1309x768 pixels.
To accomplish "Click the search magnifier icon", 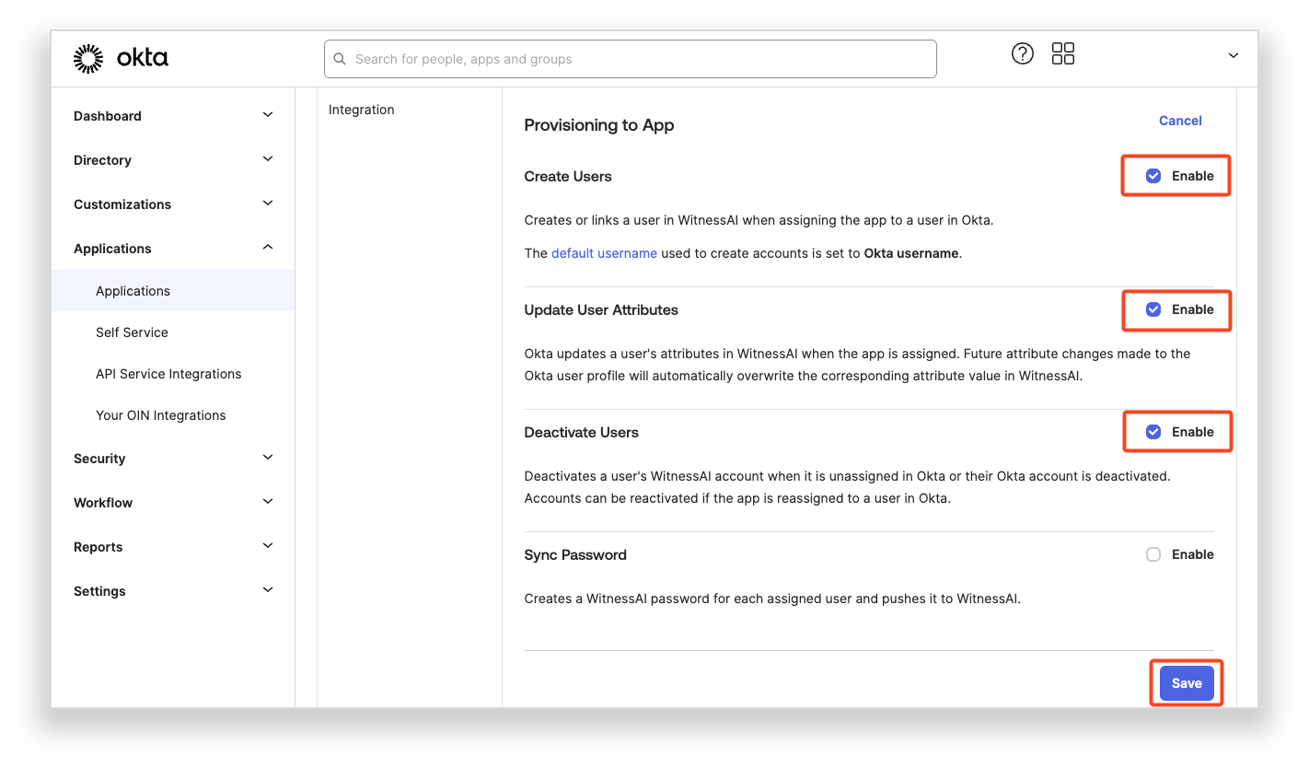I will (x=340, y=59).
